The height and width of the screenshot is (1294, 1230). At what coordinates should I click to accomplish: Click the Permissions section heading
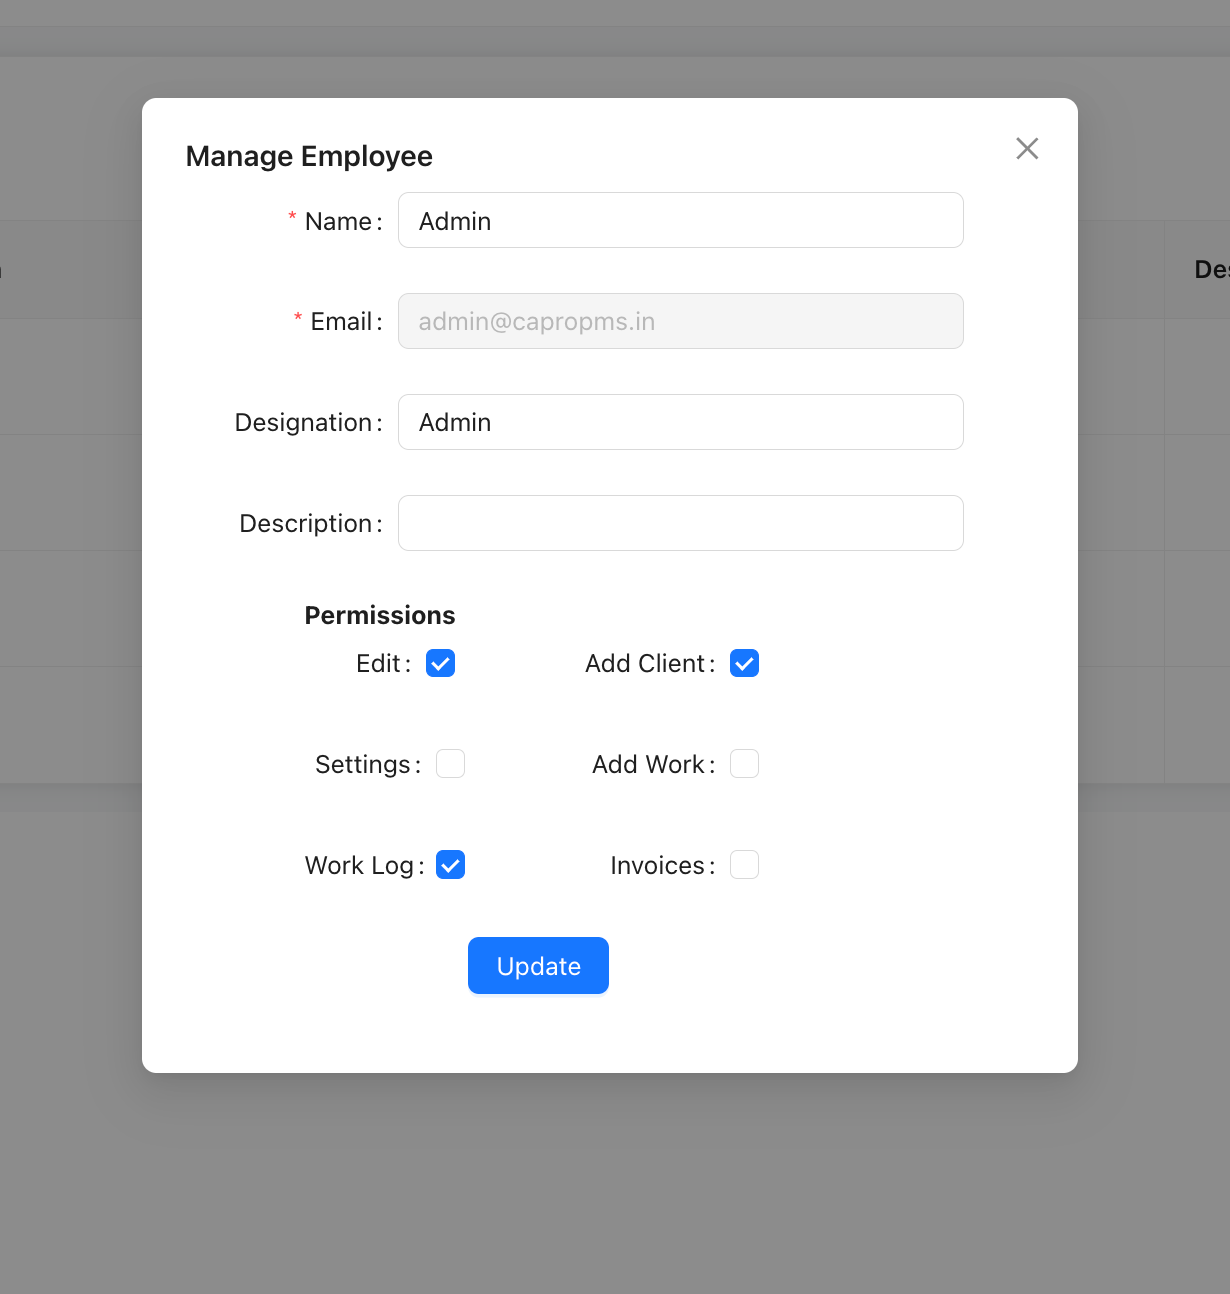pyautogui.click(x=380, y=615)
